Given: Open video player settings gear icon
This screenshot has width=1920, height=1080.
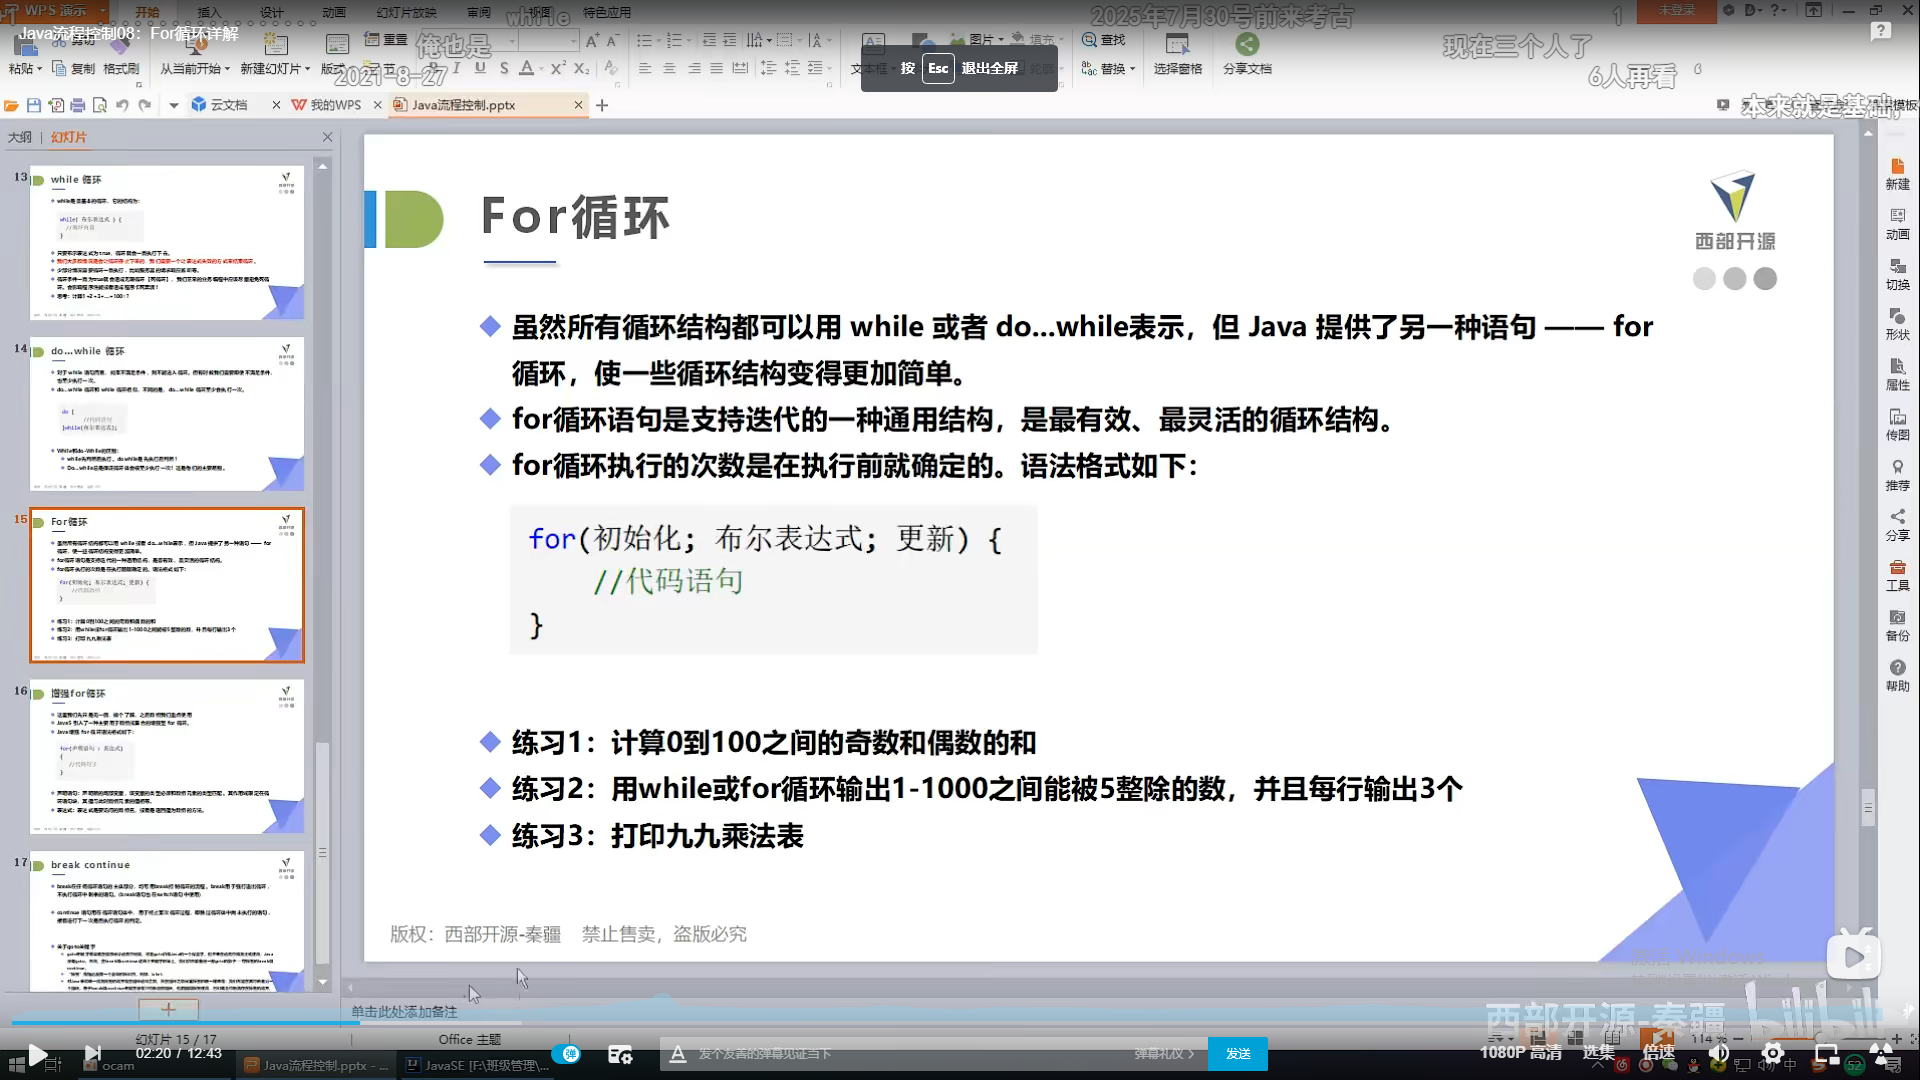Looking at the screenshot, I should coord(1773,1053).
